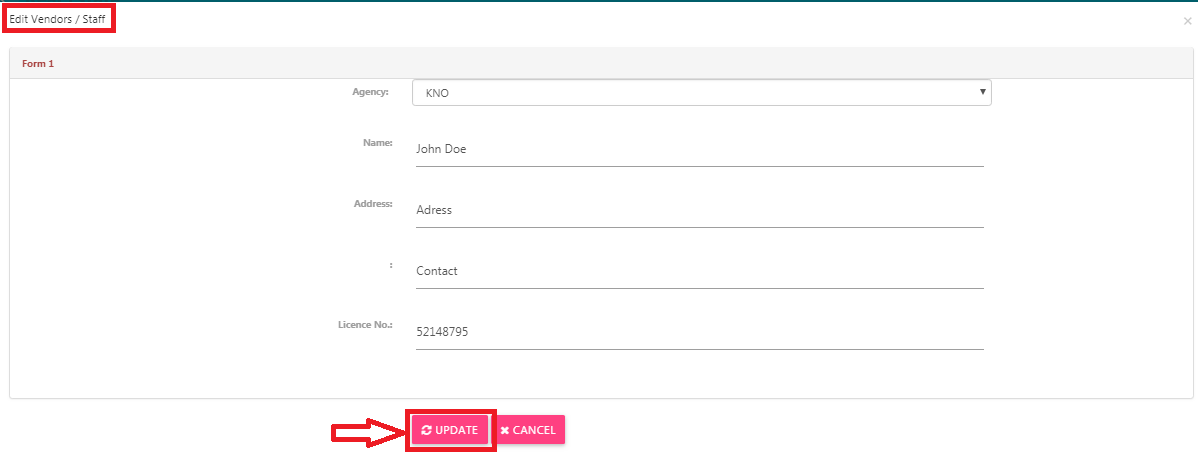
Task: Open the Agency dropdown showing KNO
Action: [x=701, y=92]
